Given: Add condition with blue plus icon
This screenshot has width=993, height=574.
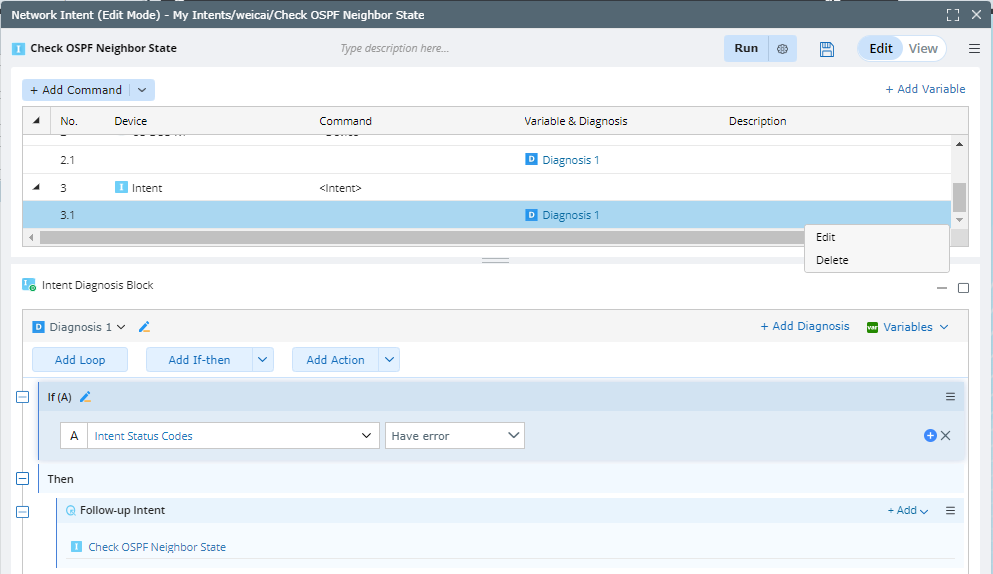Looking at the screenshot, I should 930,436.
